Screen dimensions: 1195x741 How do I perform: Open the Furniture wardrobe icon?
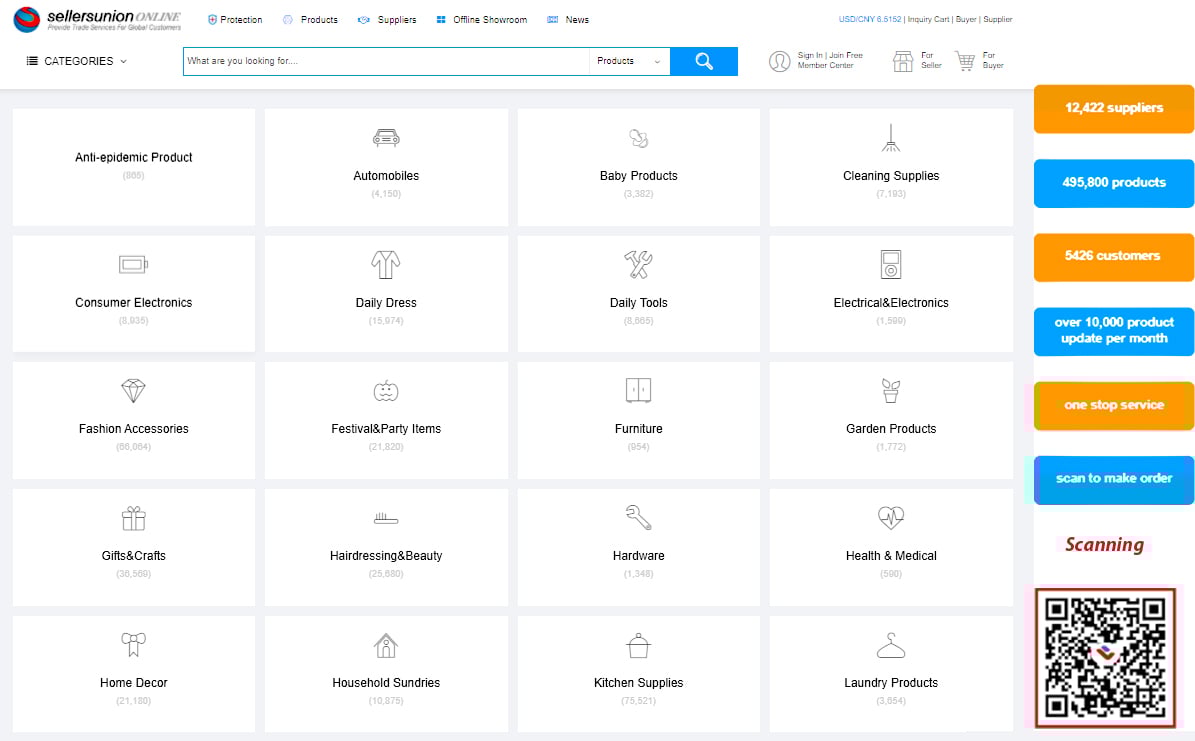coord(638,391)
